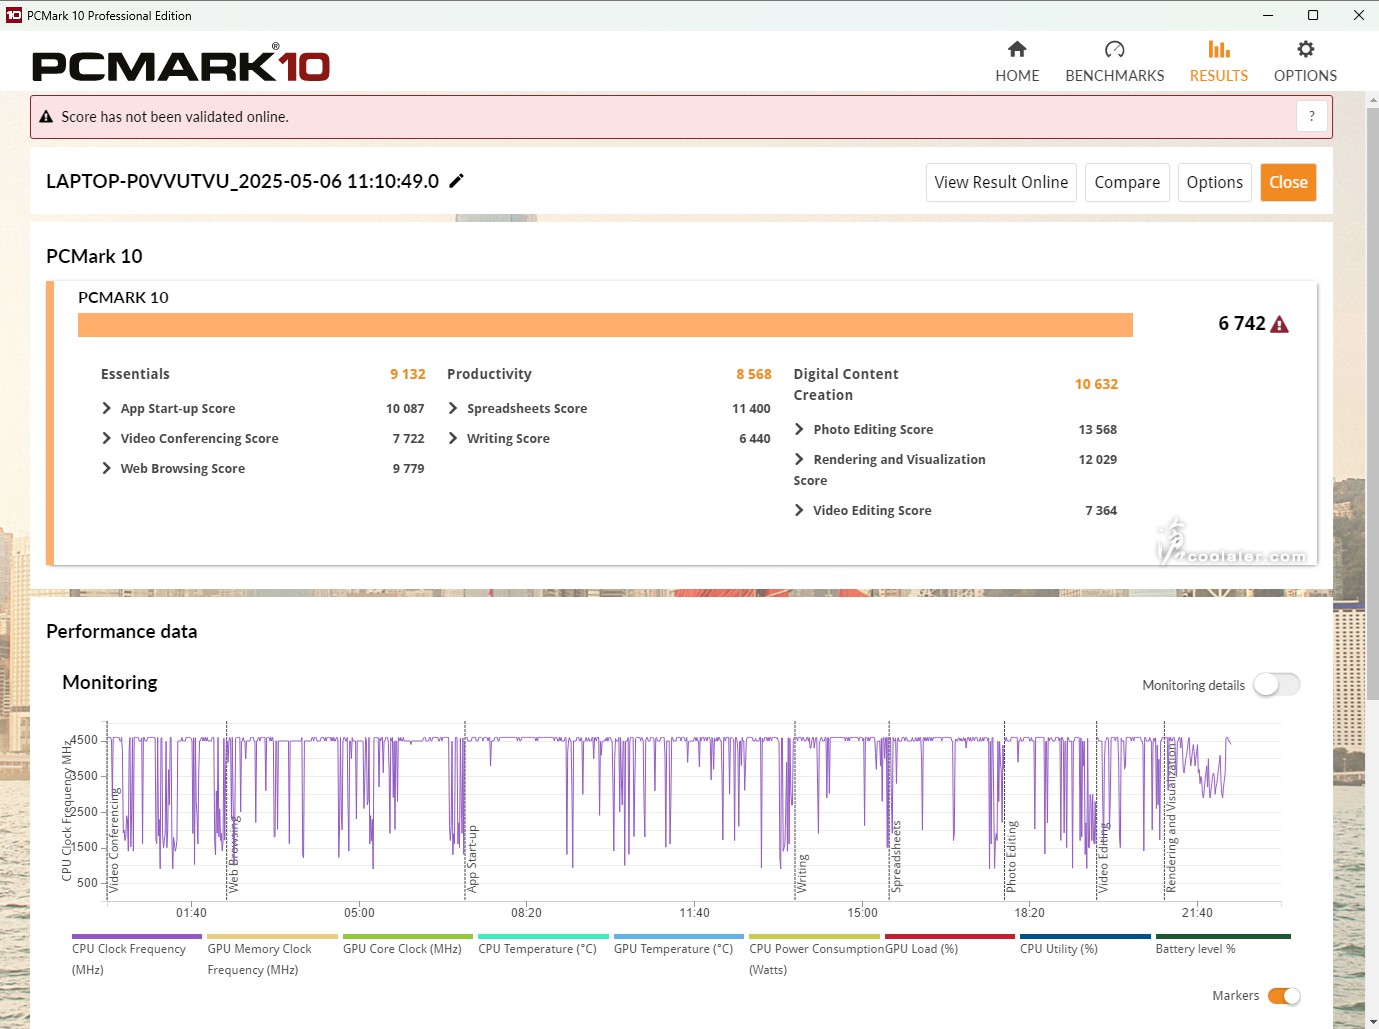Toggle Battery level dark green legend
Image resolution: width=1379 pixels, height=1029 pixels.
[1222, 945]
